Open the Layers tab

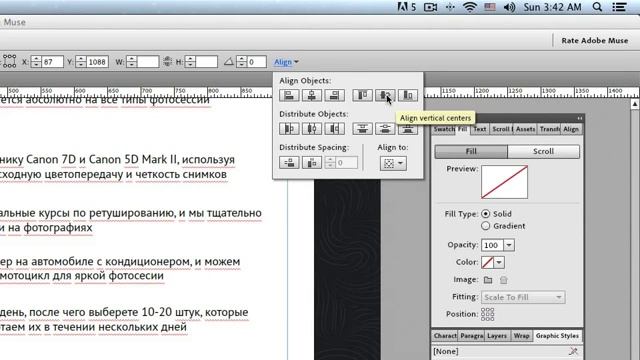497,336
